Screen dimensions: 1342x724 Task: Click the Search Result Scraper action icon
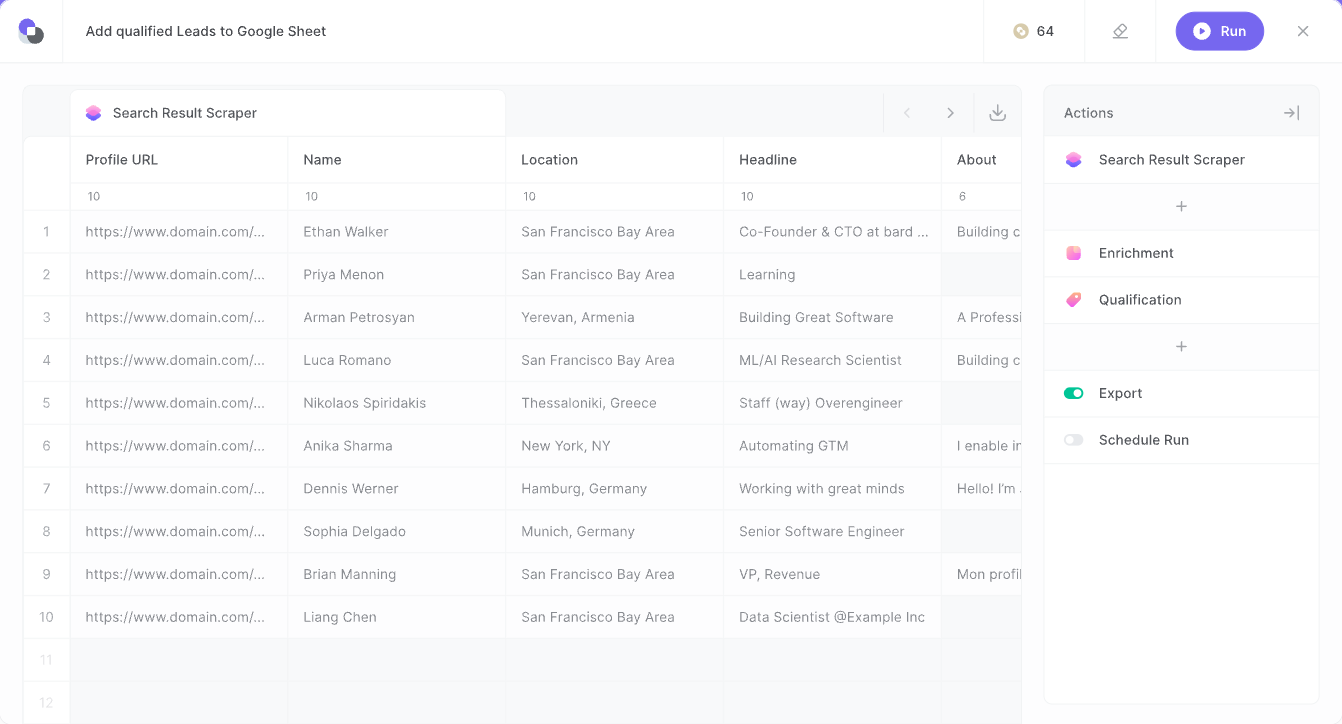(x=1073, y=160)
